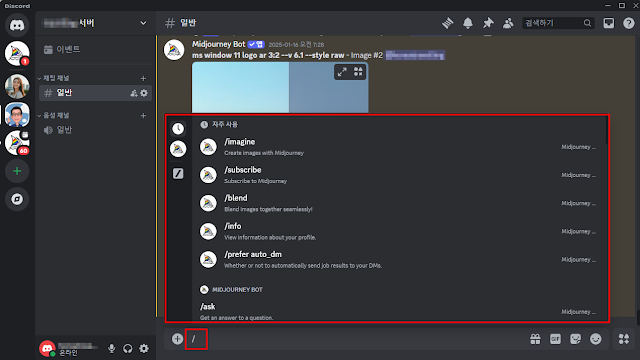Select frequently used commands clock tab
This screenshot has height=360, width=640.
coord(178,129)
